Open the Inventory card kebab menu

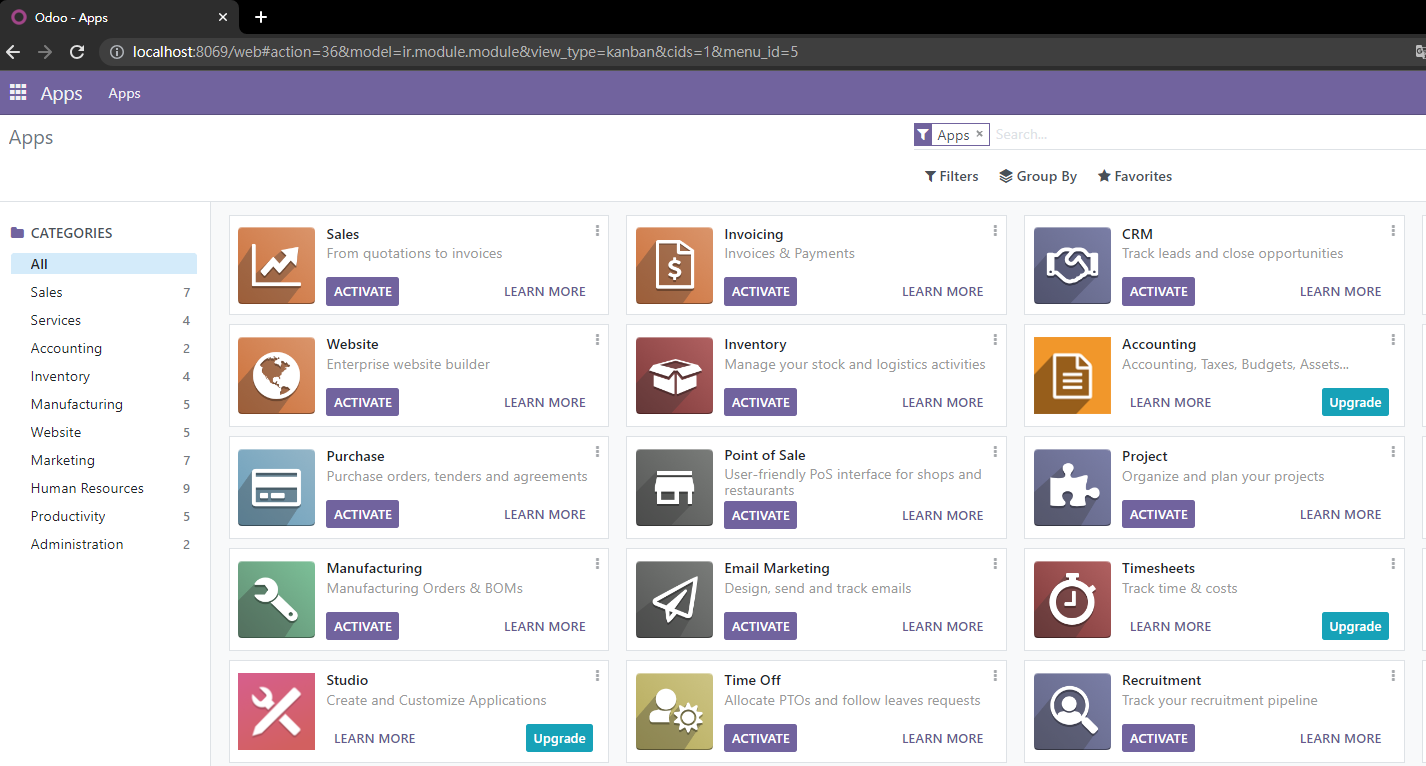coord(995,341)
